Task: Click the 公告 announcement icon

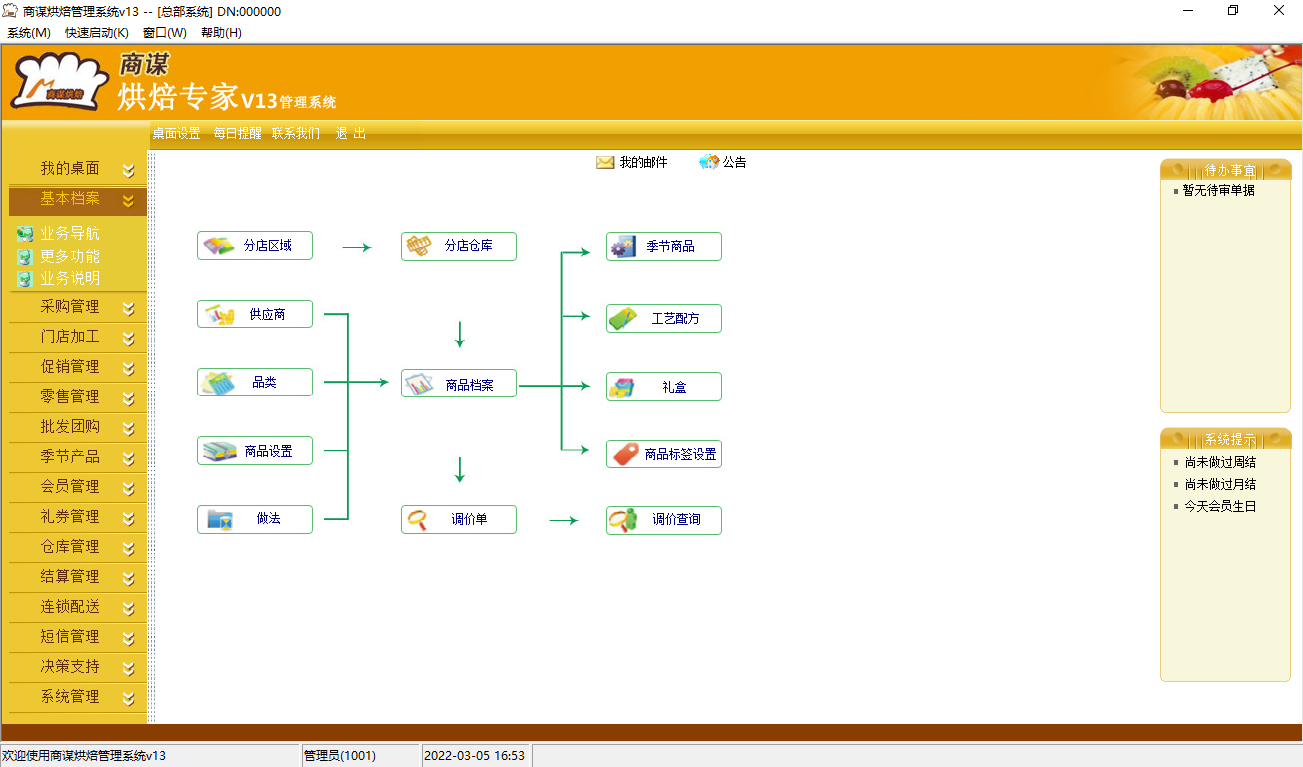Action: coord(709,162)
